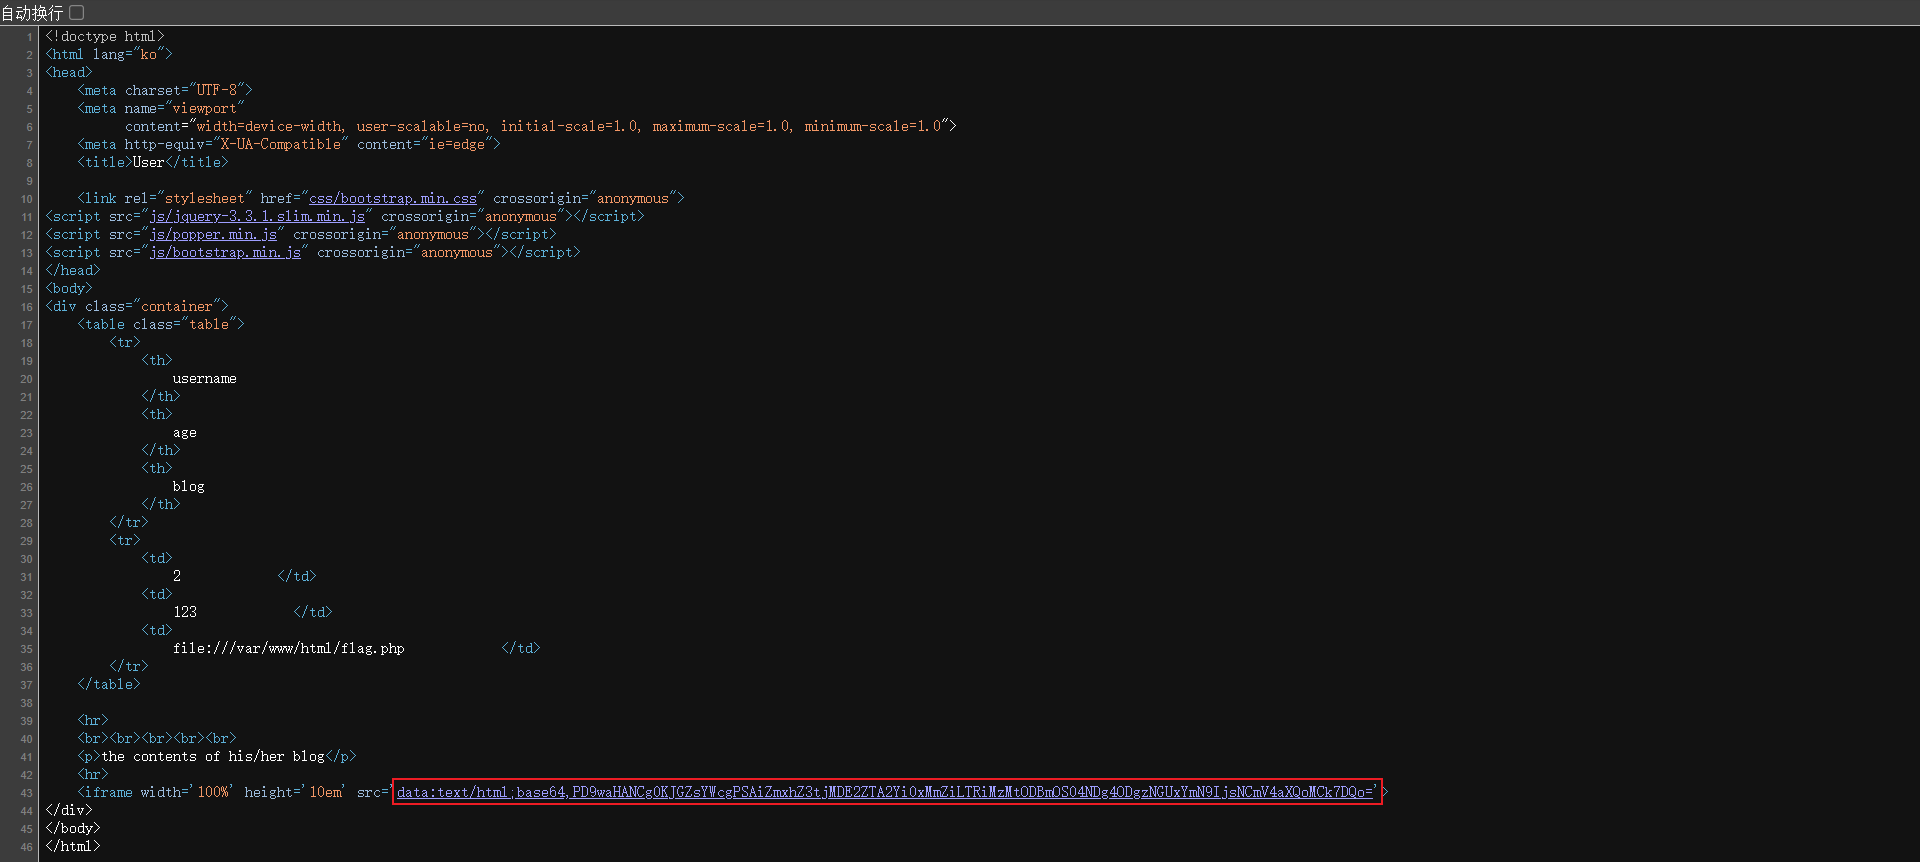Toggle the 自动换行 line wrap checkbox
Image resolution: width=1920 pixels, height=862 pixels.
pos(77,12)
